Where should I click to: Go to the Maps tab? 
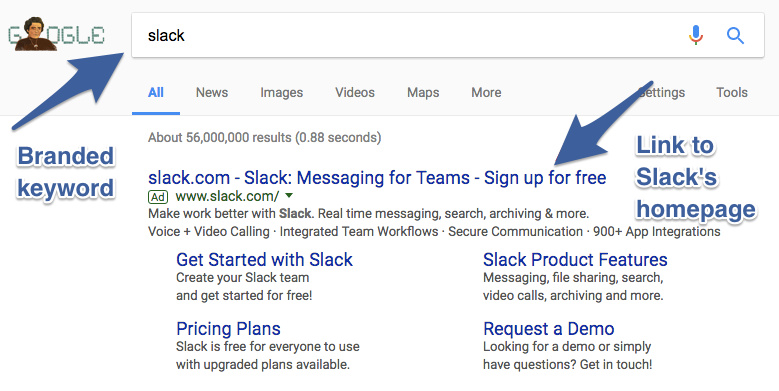[x=423, y=92]
